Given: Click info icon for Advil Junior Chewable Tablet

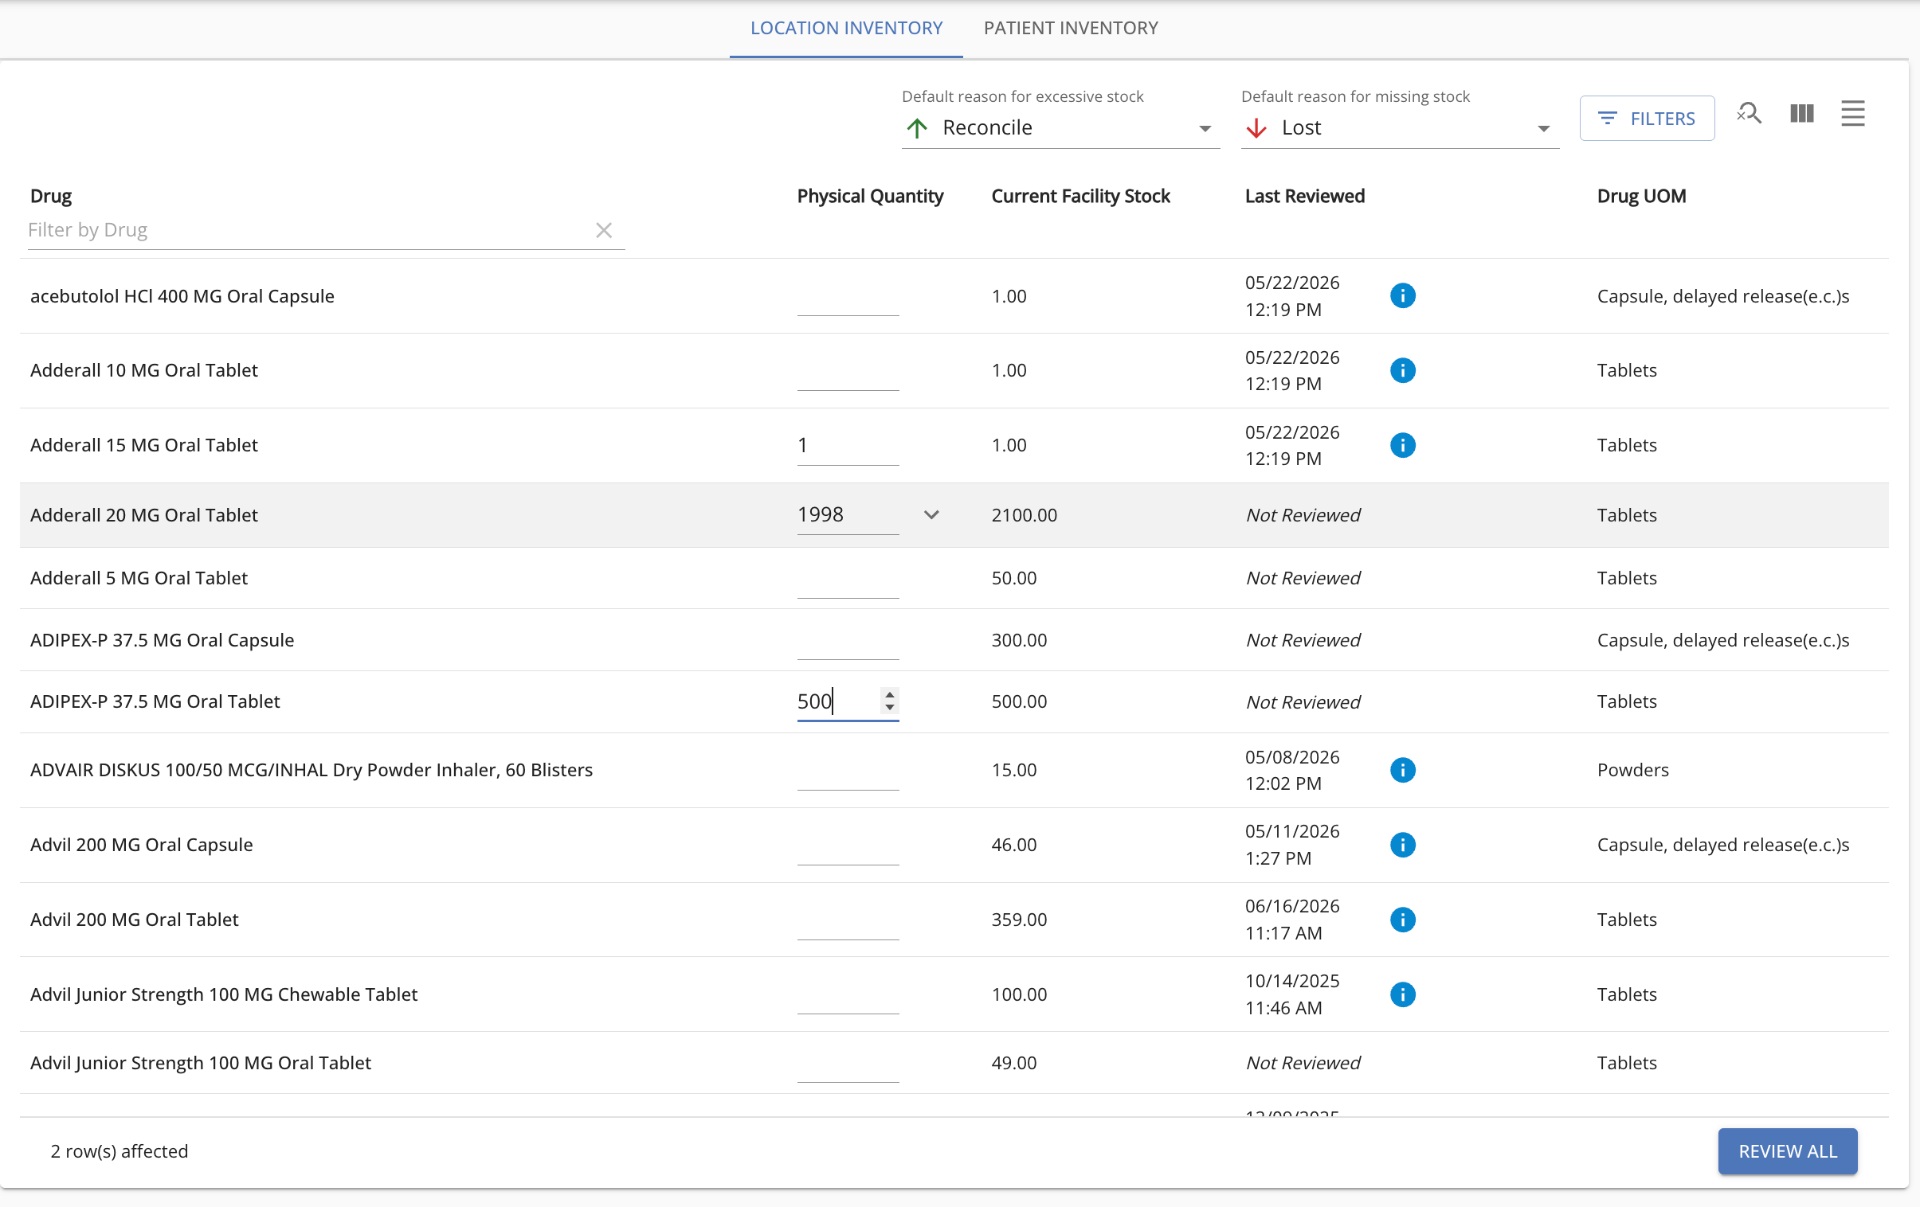Looking at the screenshot, I should pyautogui.click(x=1403, y=995).
